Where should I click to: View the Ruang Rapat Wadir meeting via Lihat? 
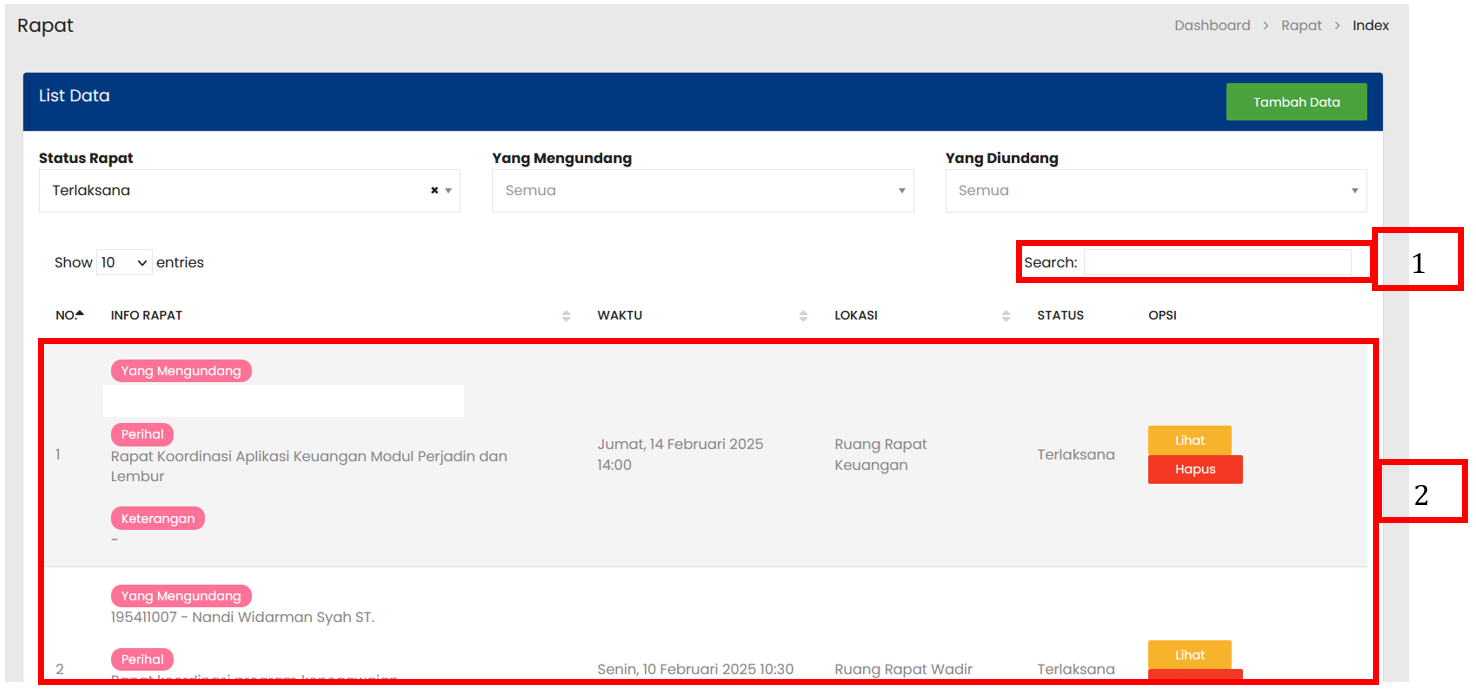(x=1189, y=655)
